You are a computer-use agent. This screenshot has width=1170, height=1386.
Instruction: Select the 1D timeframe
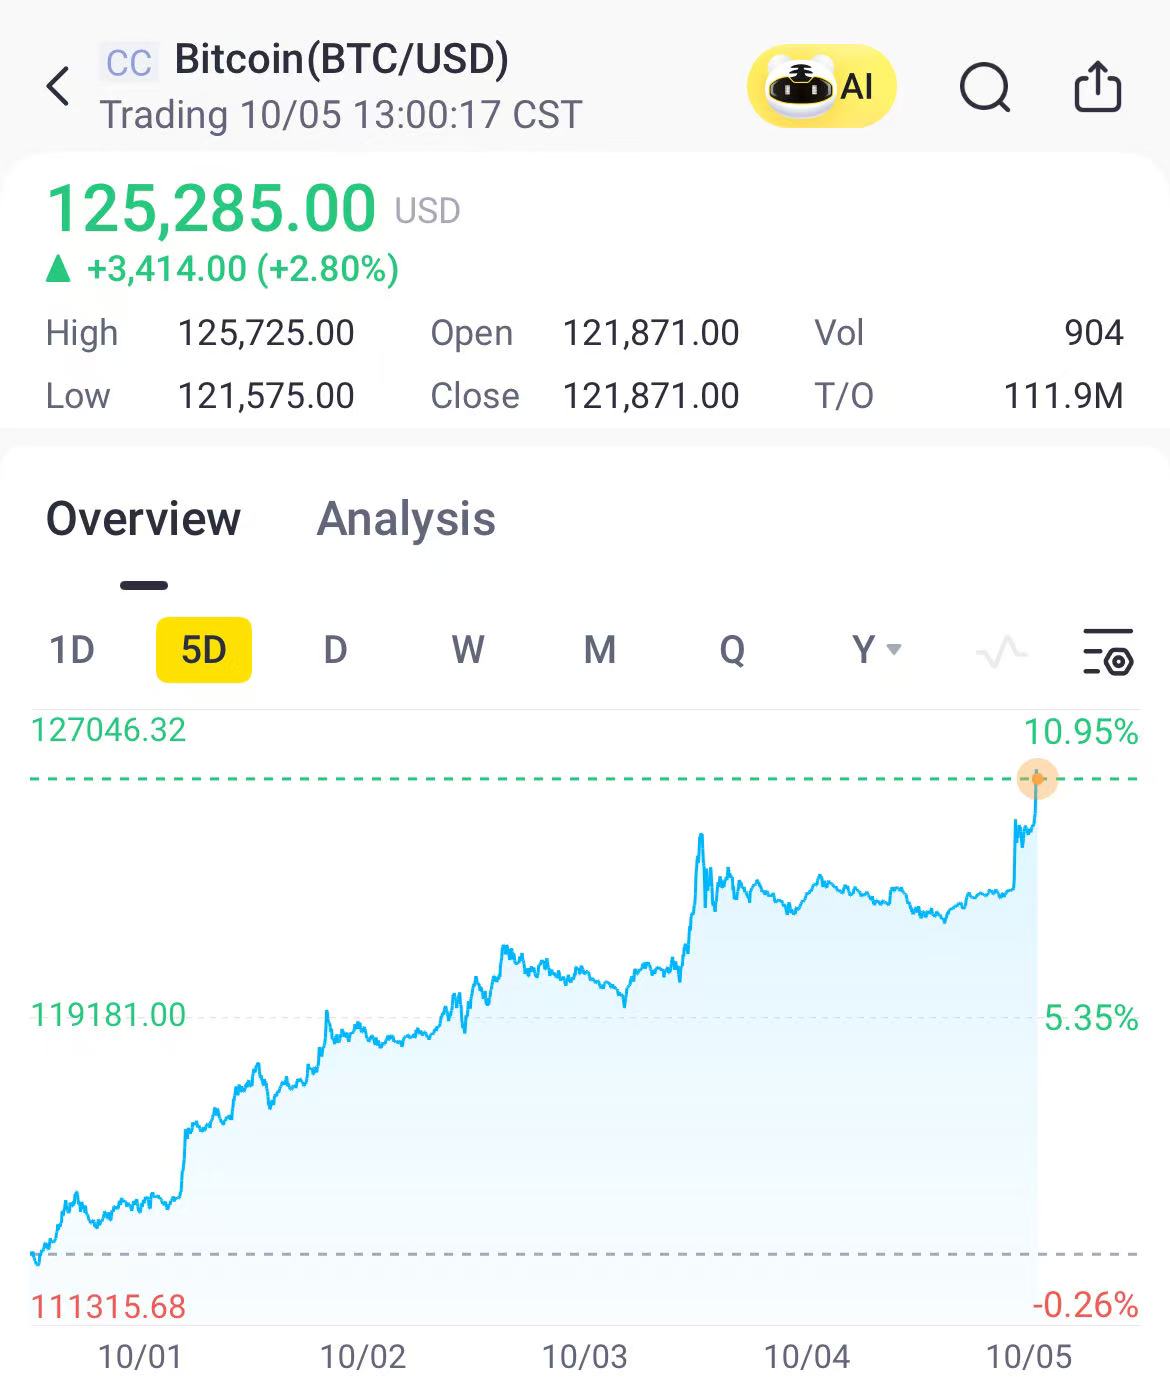tap(72, 650)
